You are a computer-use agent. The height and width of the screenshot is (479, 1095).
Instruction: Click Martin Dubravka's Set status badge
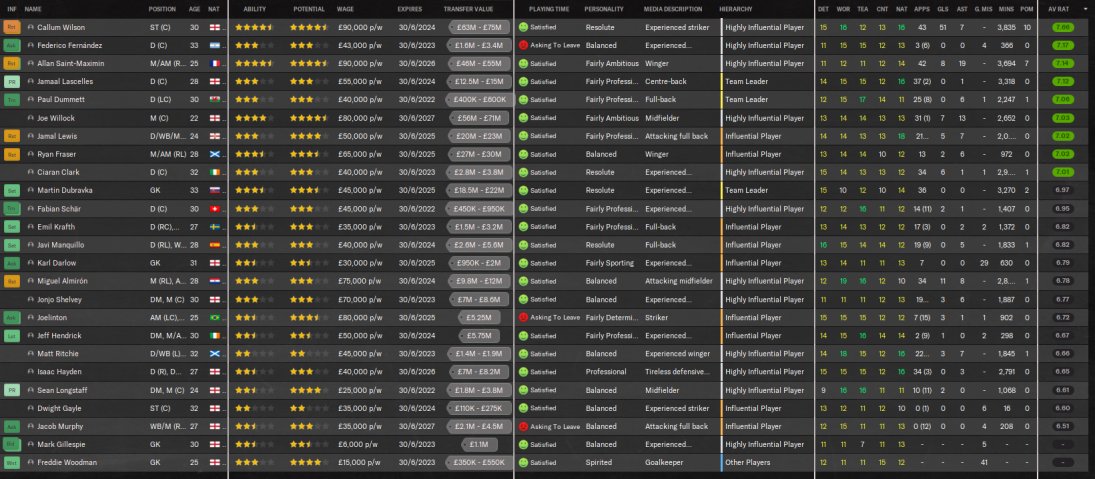point(12,191)
